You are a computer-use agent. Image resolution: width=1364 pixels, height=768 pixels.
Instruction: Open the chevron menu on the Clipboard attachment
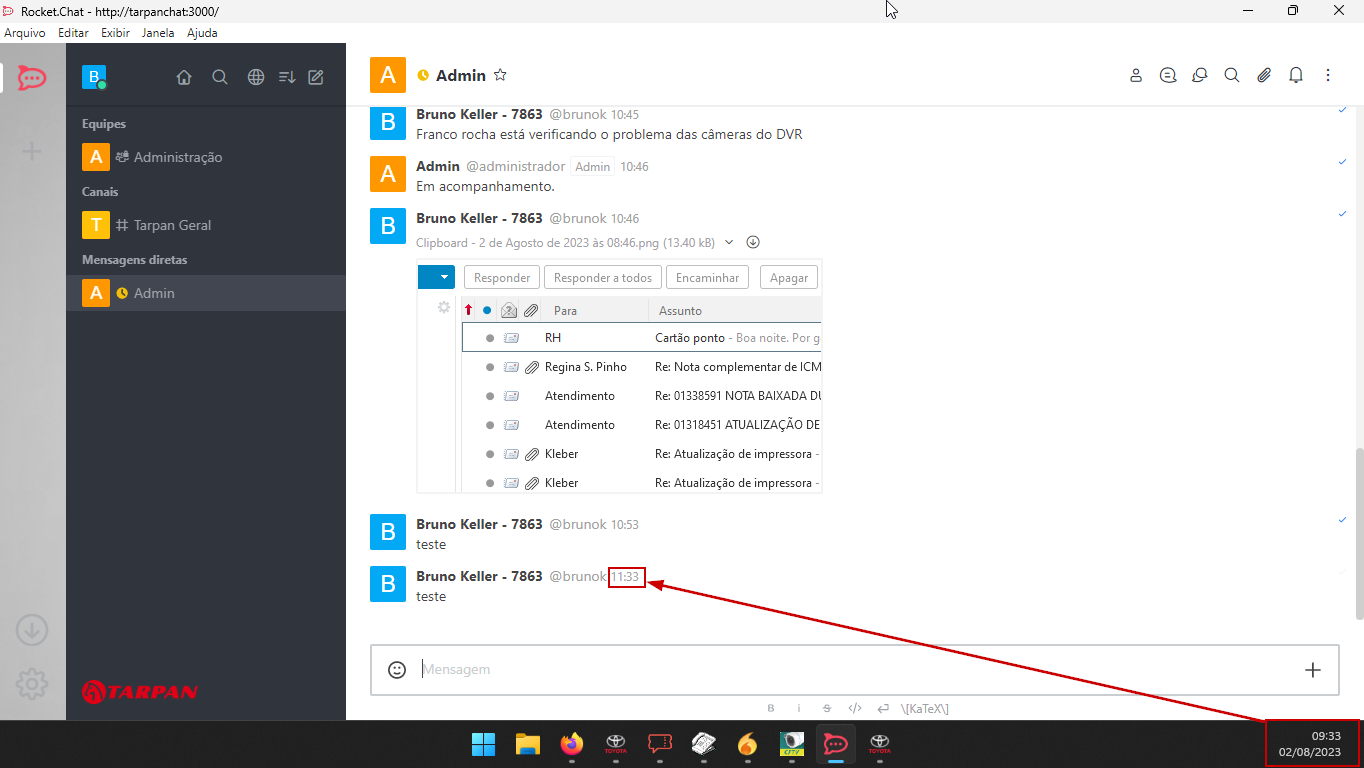click(x=729, y=242)
